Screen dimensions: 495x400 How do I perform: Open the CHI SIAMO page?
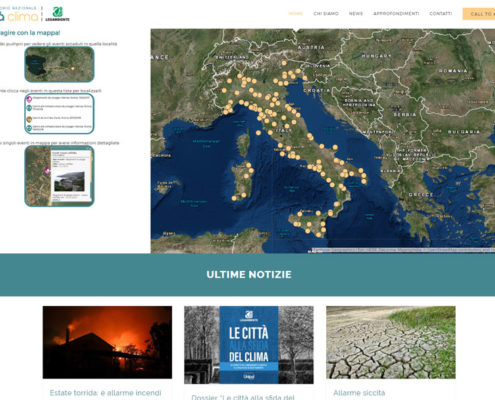326,14
